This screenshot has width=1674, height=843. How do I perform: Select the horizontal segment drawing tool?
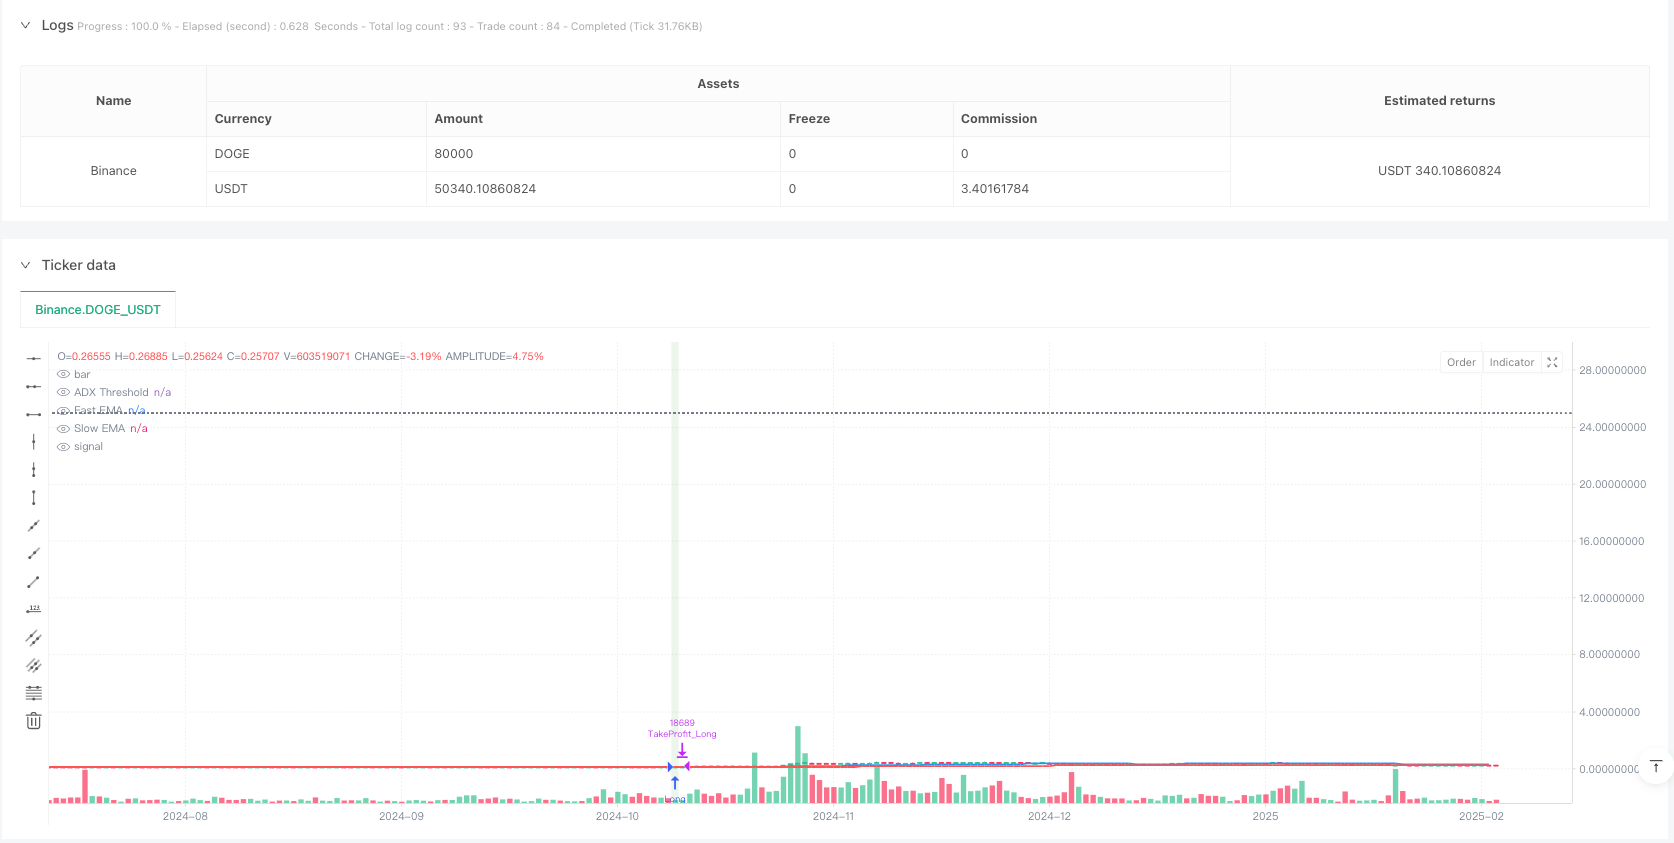pyautogui.click(x=33, y=414)
